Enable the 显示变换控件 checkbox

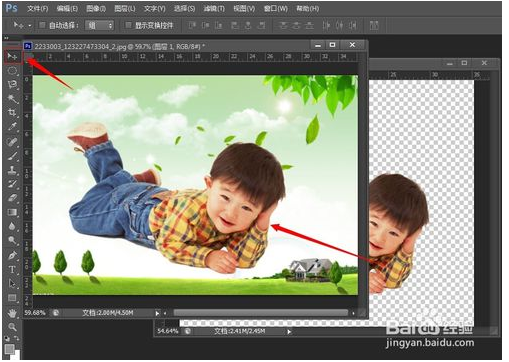click(x=128, y=25)
